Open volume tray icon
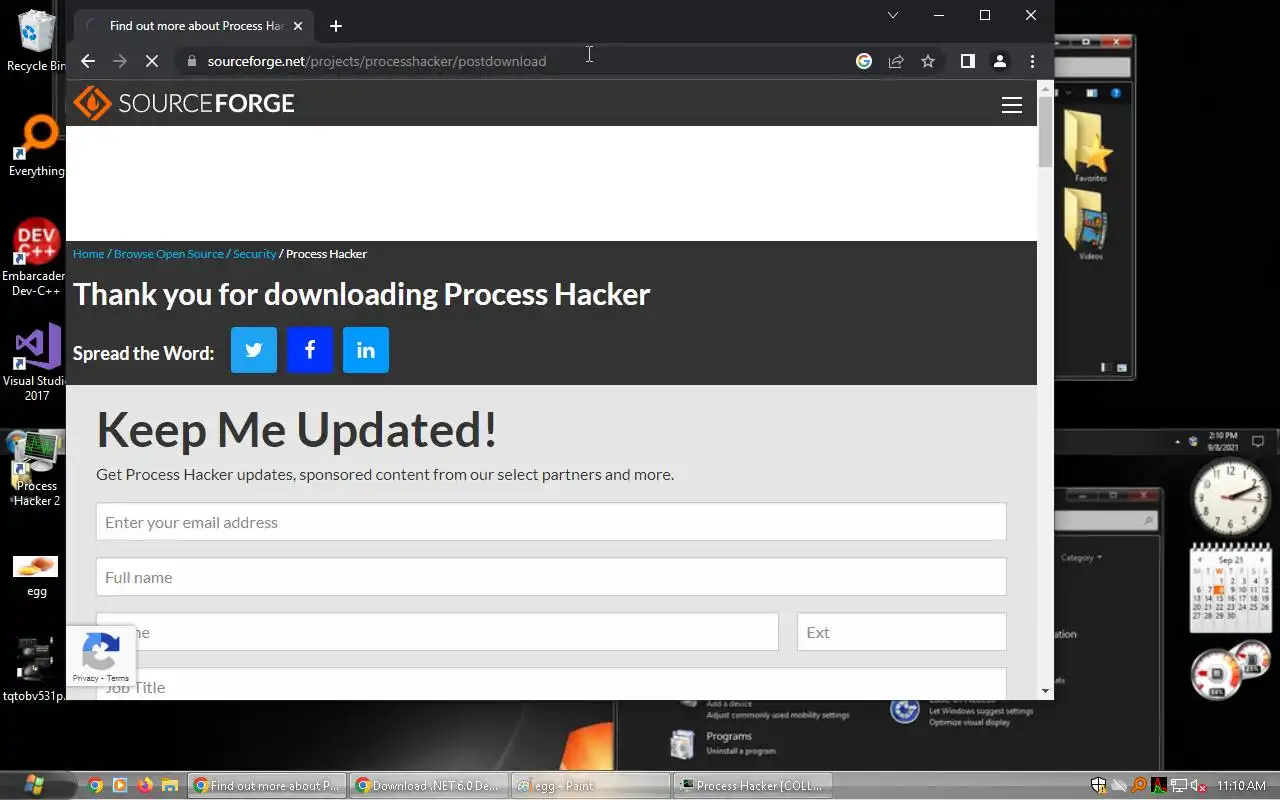Image resolution: width=1280 pixels, height=800 pixels. [x=1198, y=786]
